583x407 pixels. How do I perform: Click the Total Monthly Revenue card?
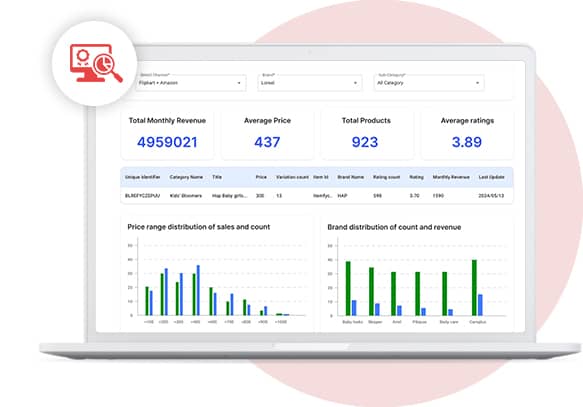[167, 135]
